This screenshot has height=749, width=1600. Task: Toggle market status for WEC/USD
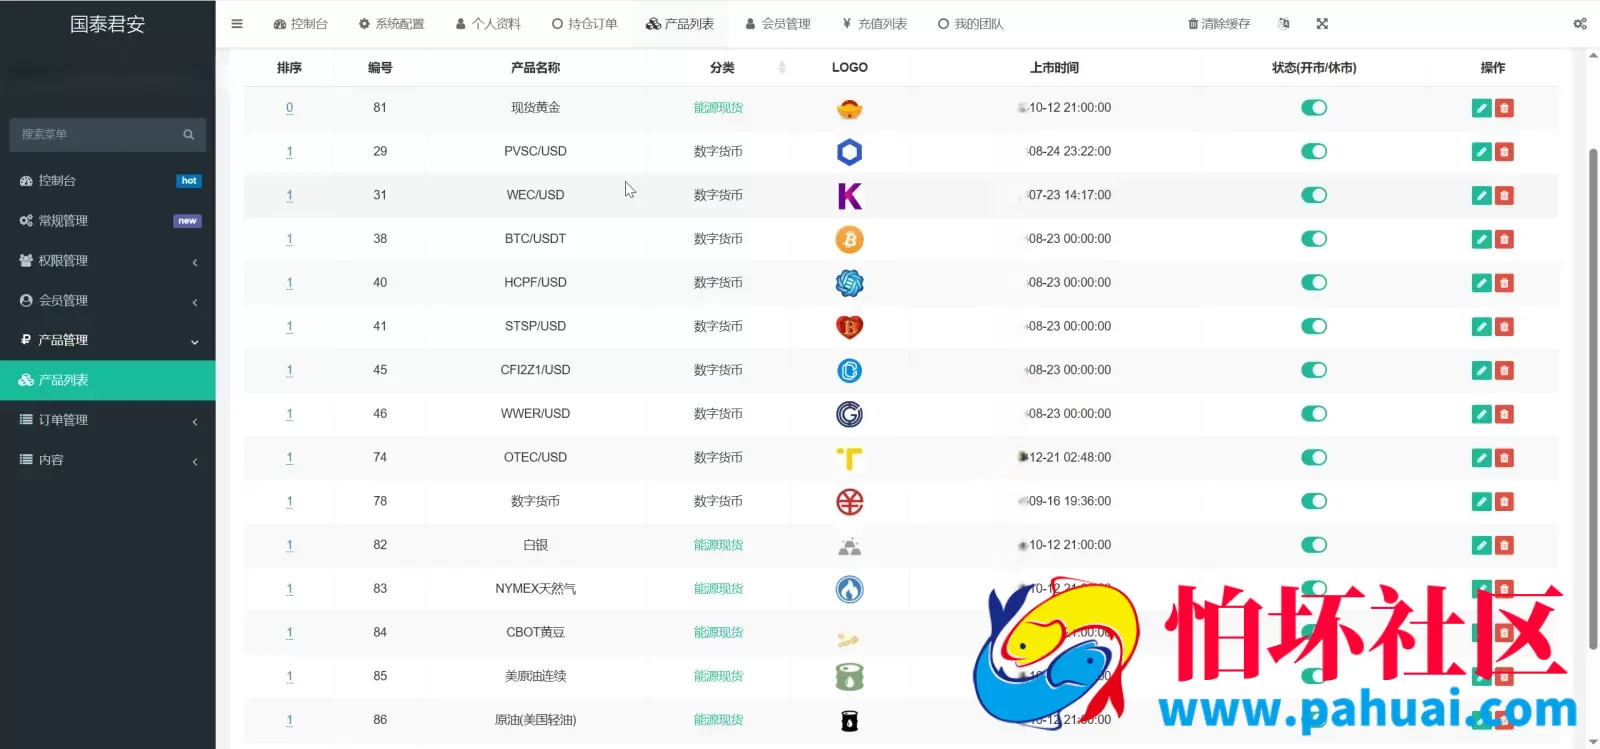[x=1314, y=195]
